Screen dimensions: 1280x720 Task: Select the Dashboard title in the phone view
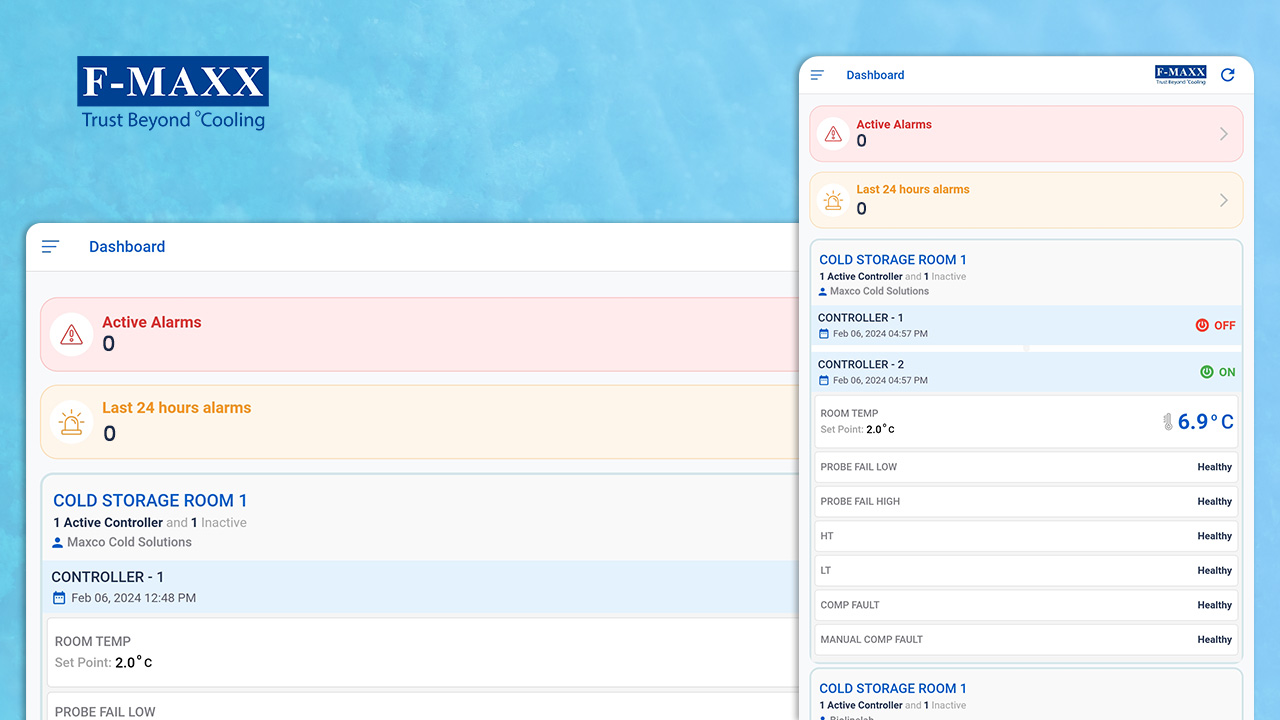tap(875, 75)
